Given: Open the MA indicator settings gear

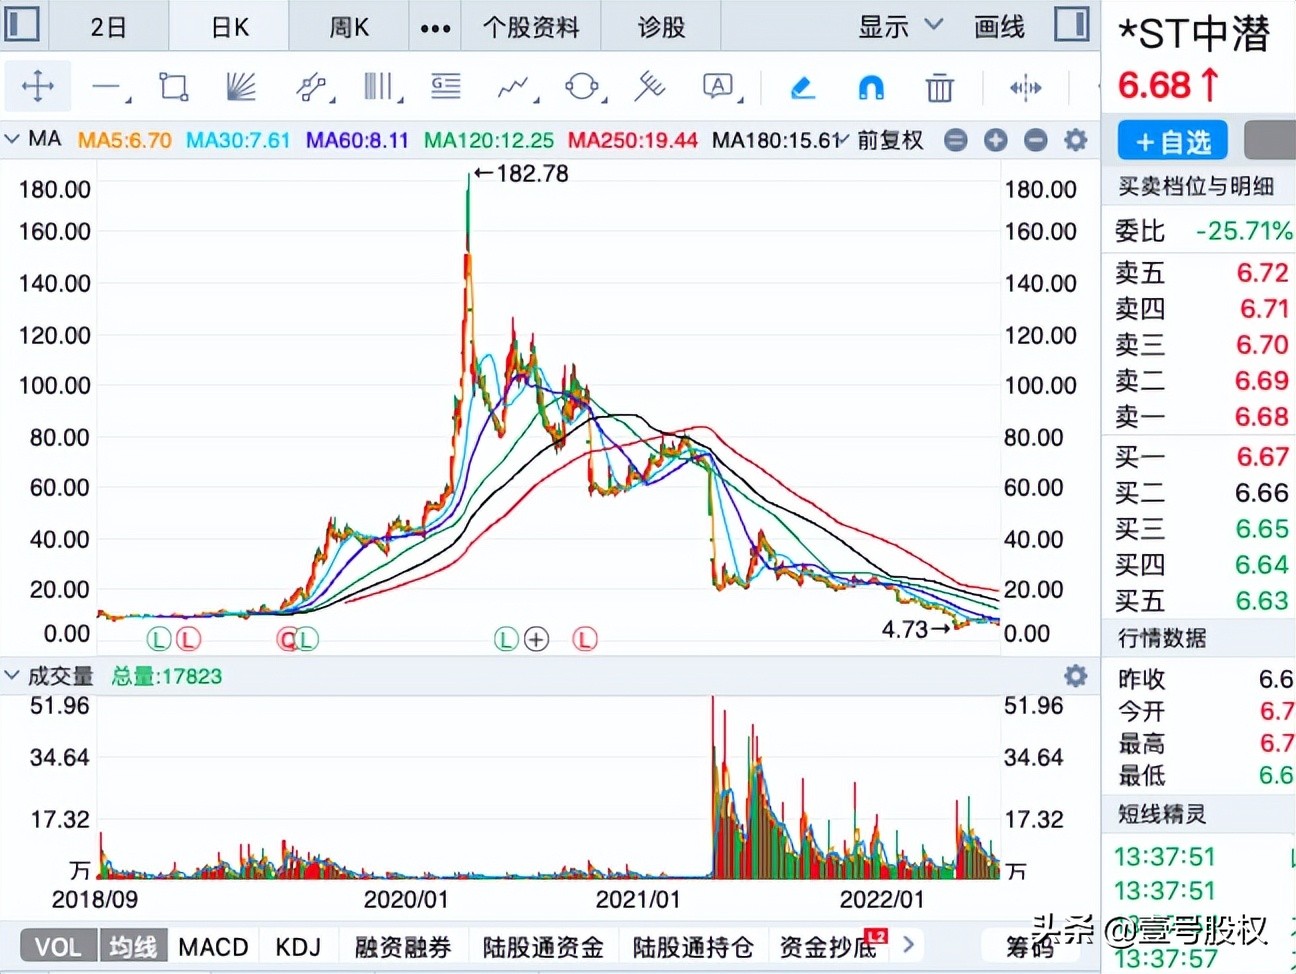Looking at the screenshot, I should click(x=1075, y=140).
